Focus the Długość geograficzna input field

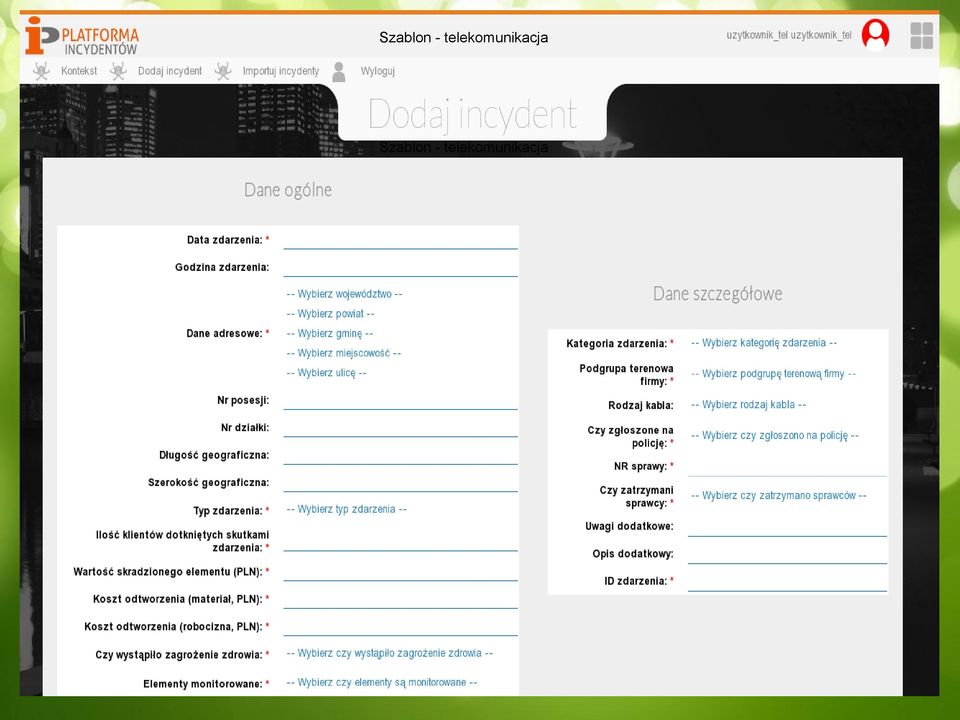400,456
